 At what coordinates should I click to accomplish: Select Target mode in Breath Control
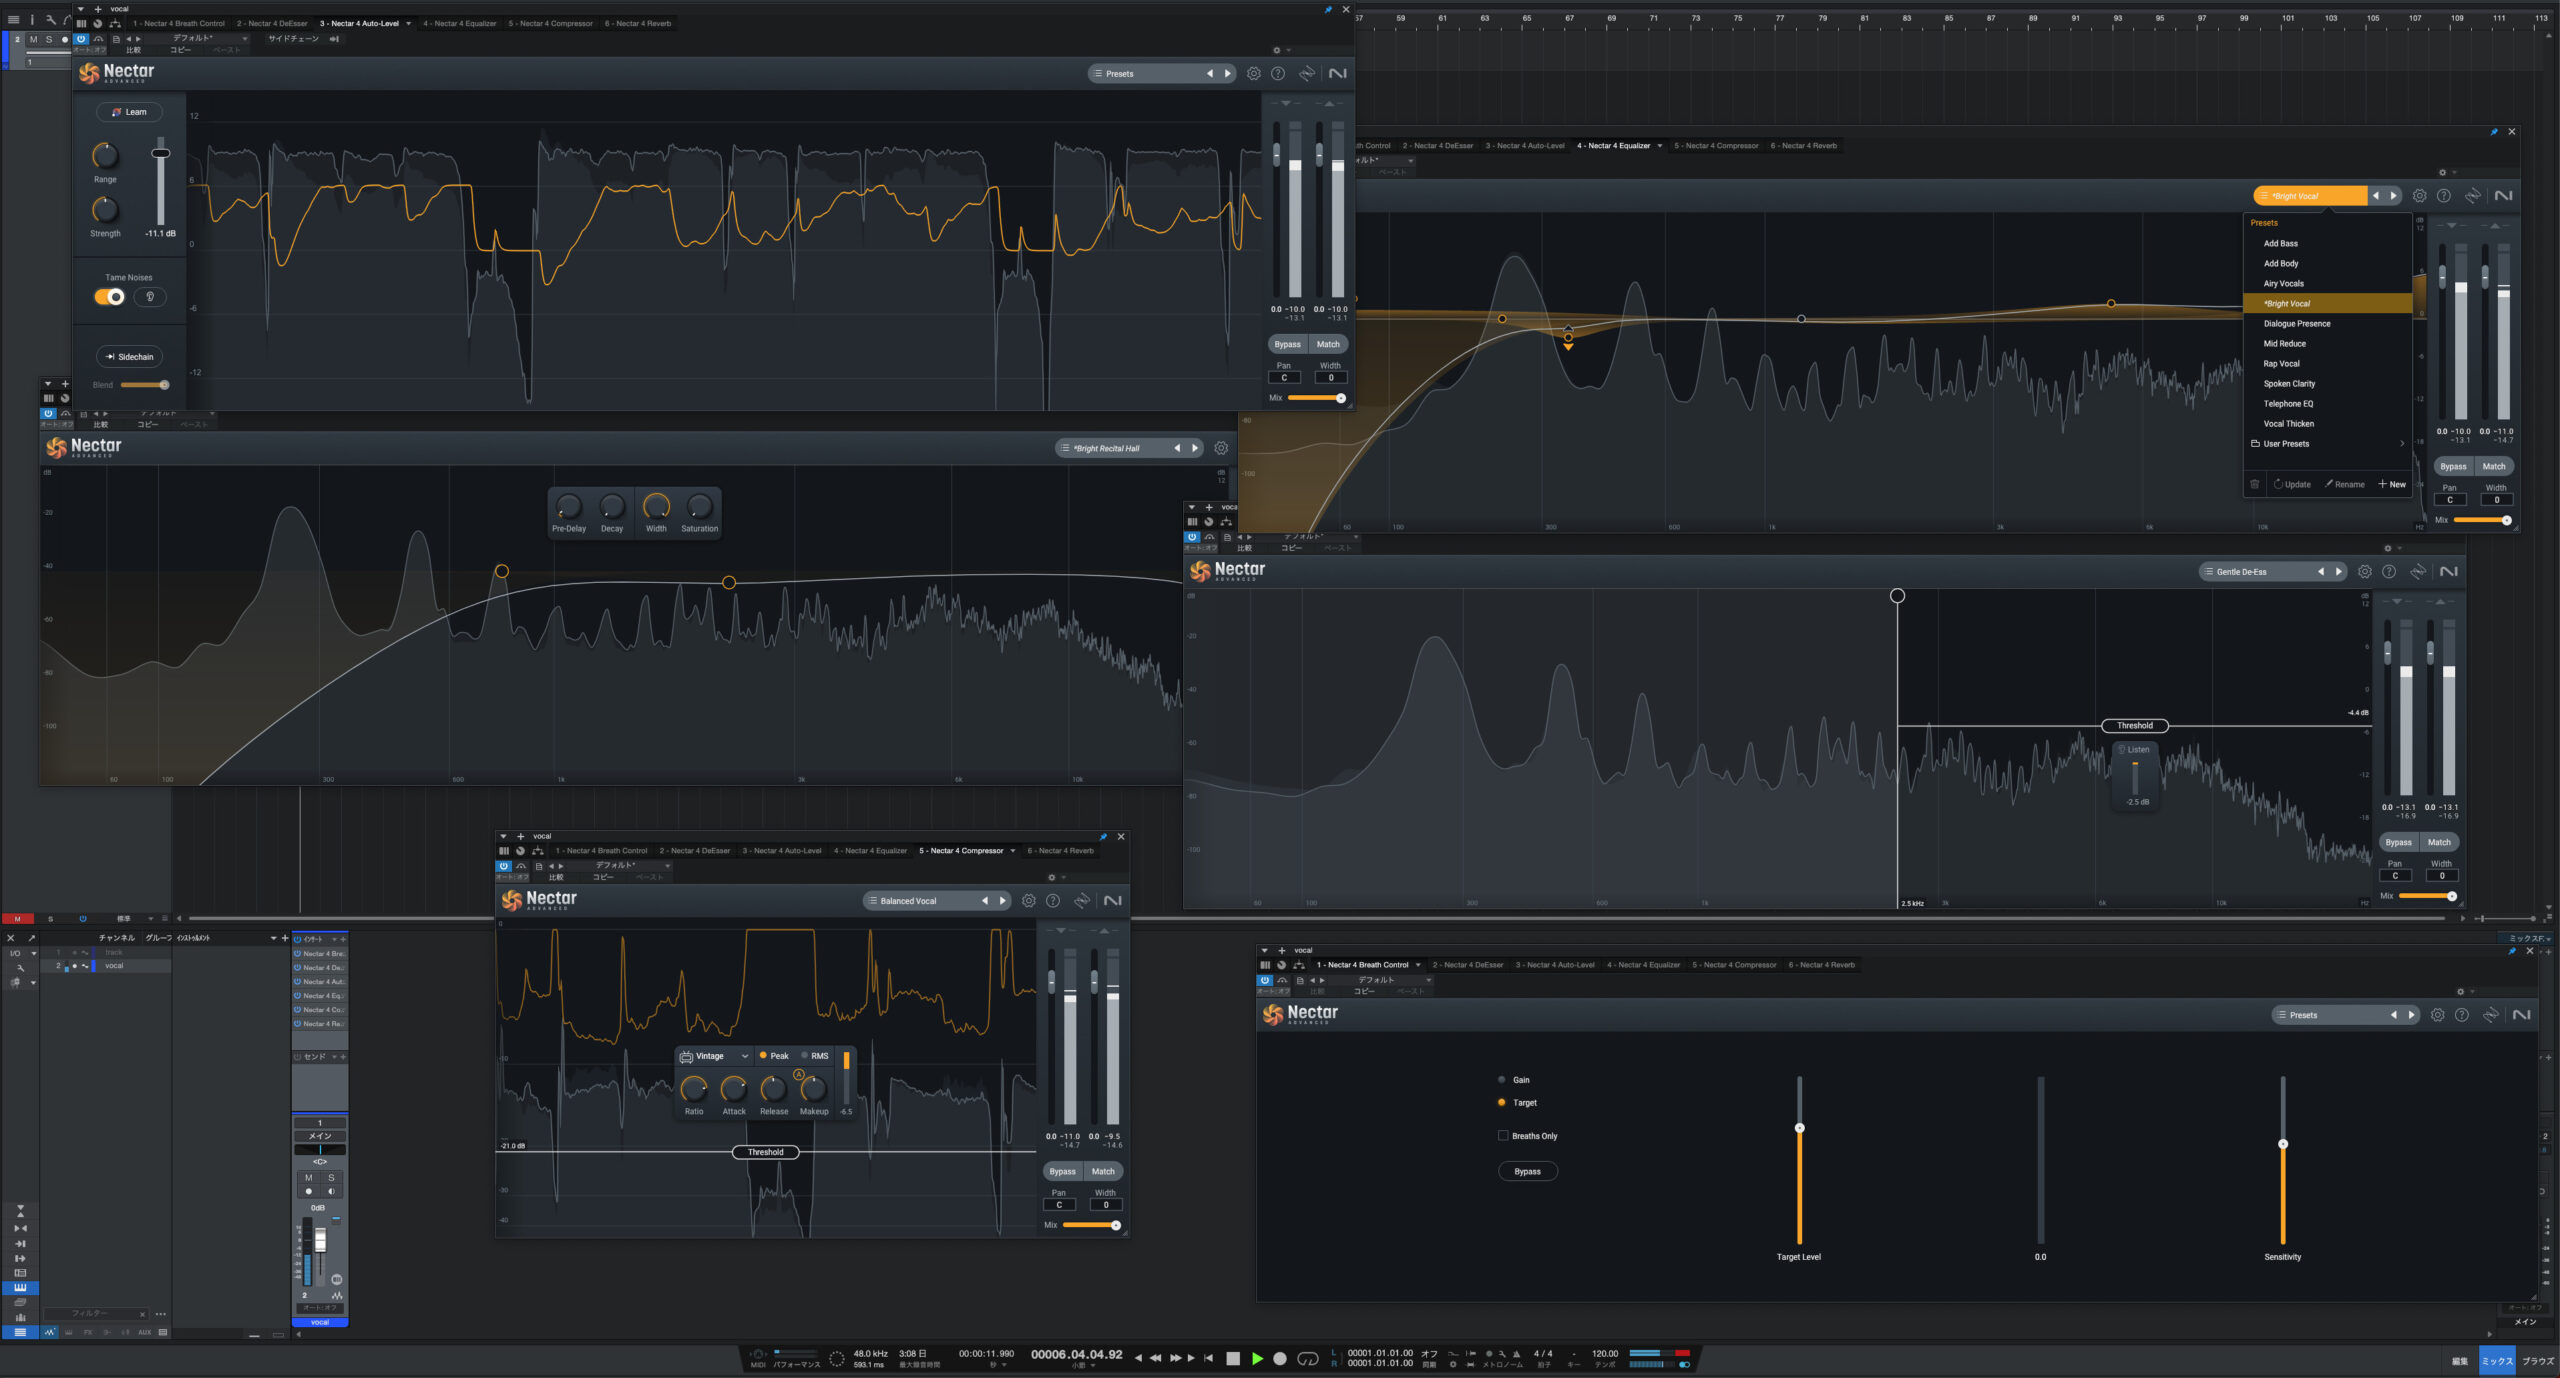1517,1104
